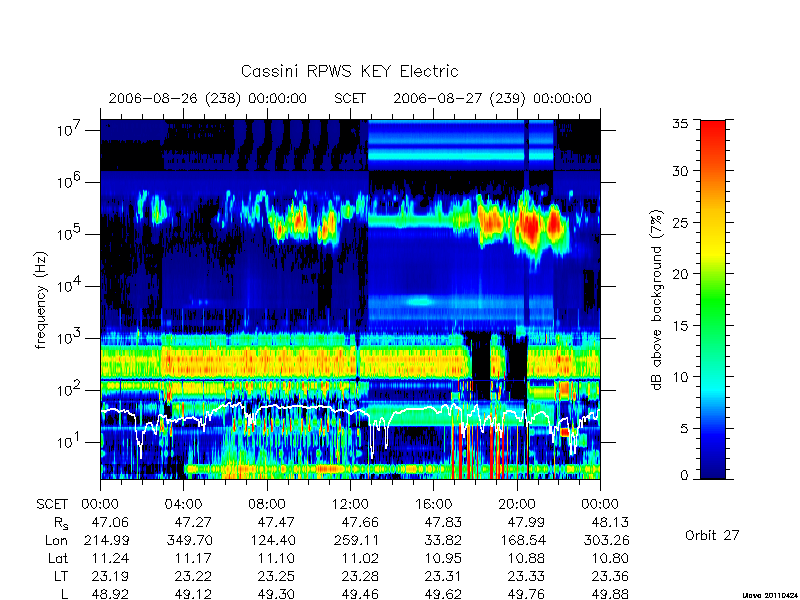Click the Lat value 10.80
Screen dimensions: 800x600
click(x=610, y=559)
